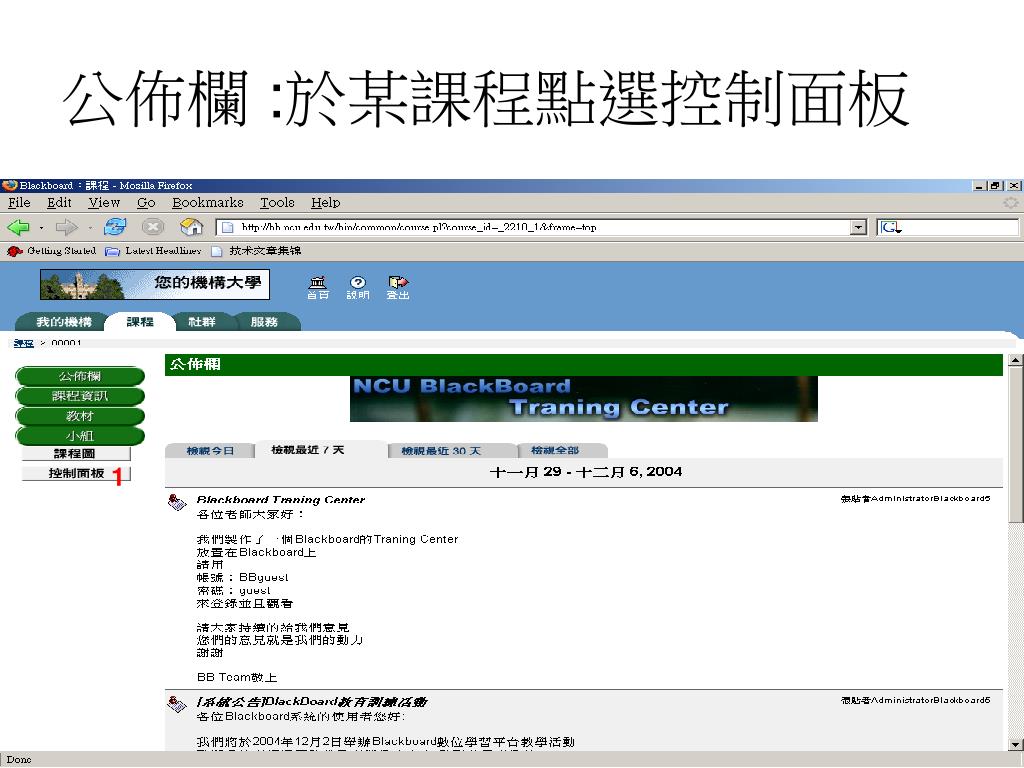The width and height of the screenshot is (1024, 768).
Task: Click NCU BlackBoard Traning Center banner
Action: pos(584,399)
